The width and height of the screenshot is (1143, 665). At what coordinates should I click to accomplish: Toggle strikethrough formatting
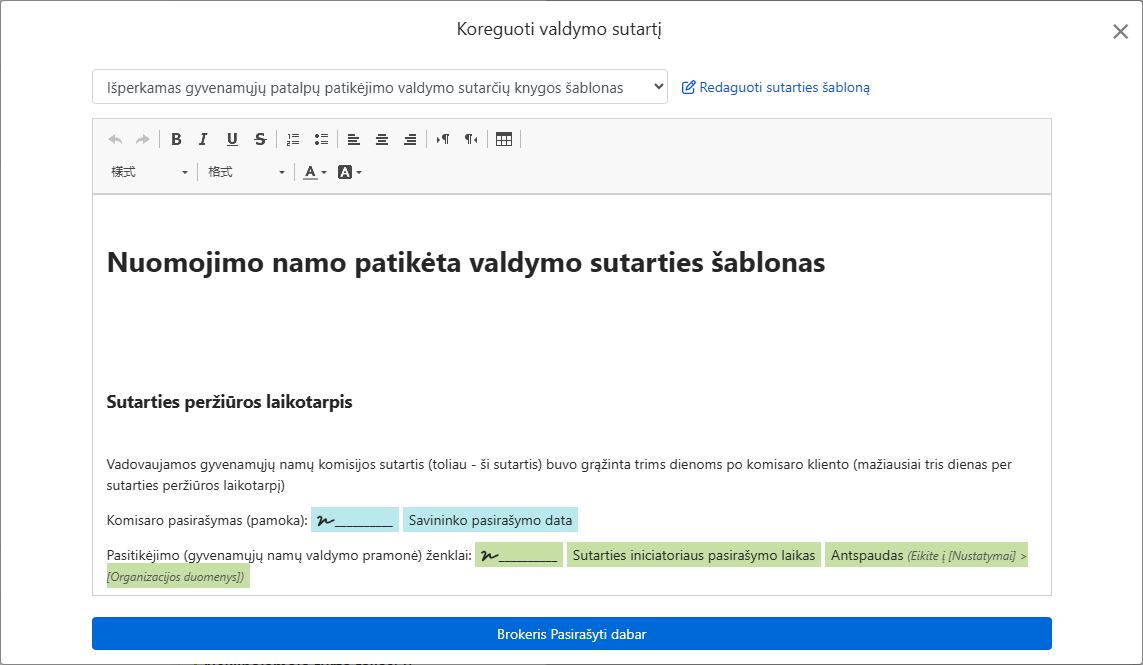pyautogui.click(x=260, y=139)
